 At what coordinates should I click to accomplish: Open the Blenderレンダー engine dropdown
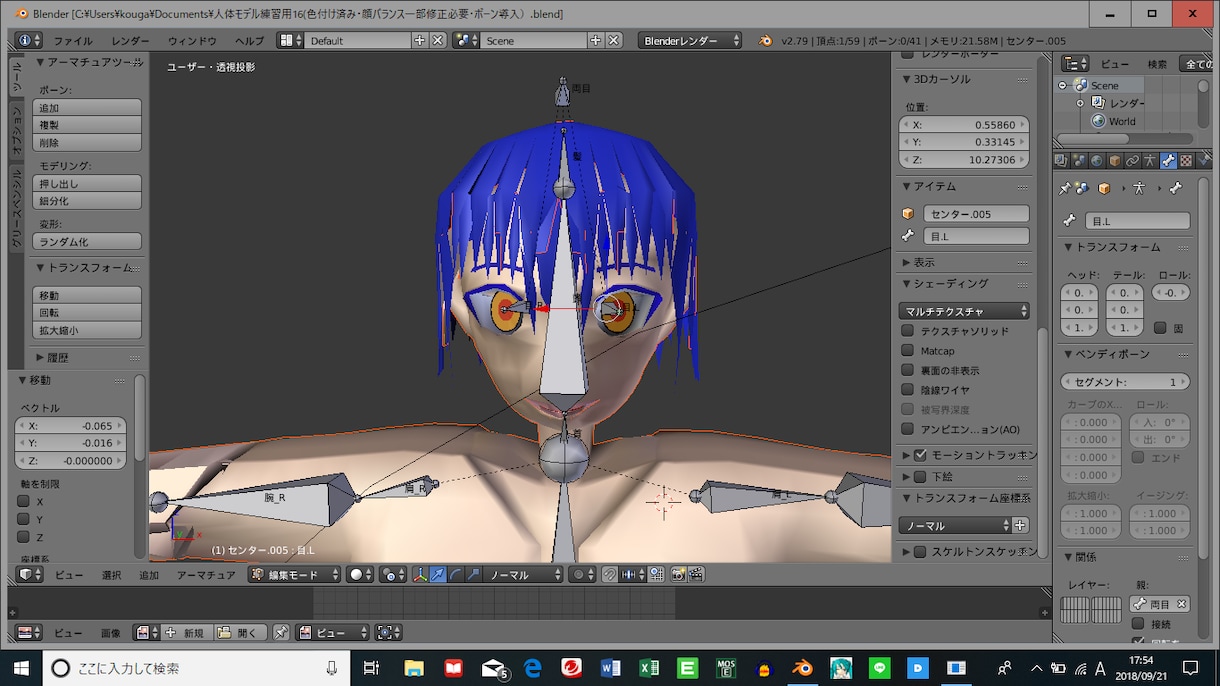690,40
